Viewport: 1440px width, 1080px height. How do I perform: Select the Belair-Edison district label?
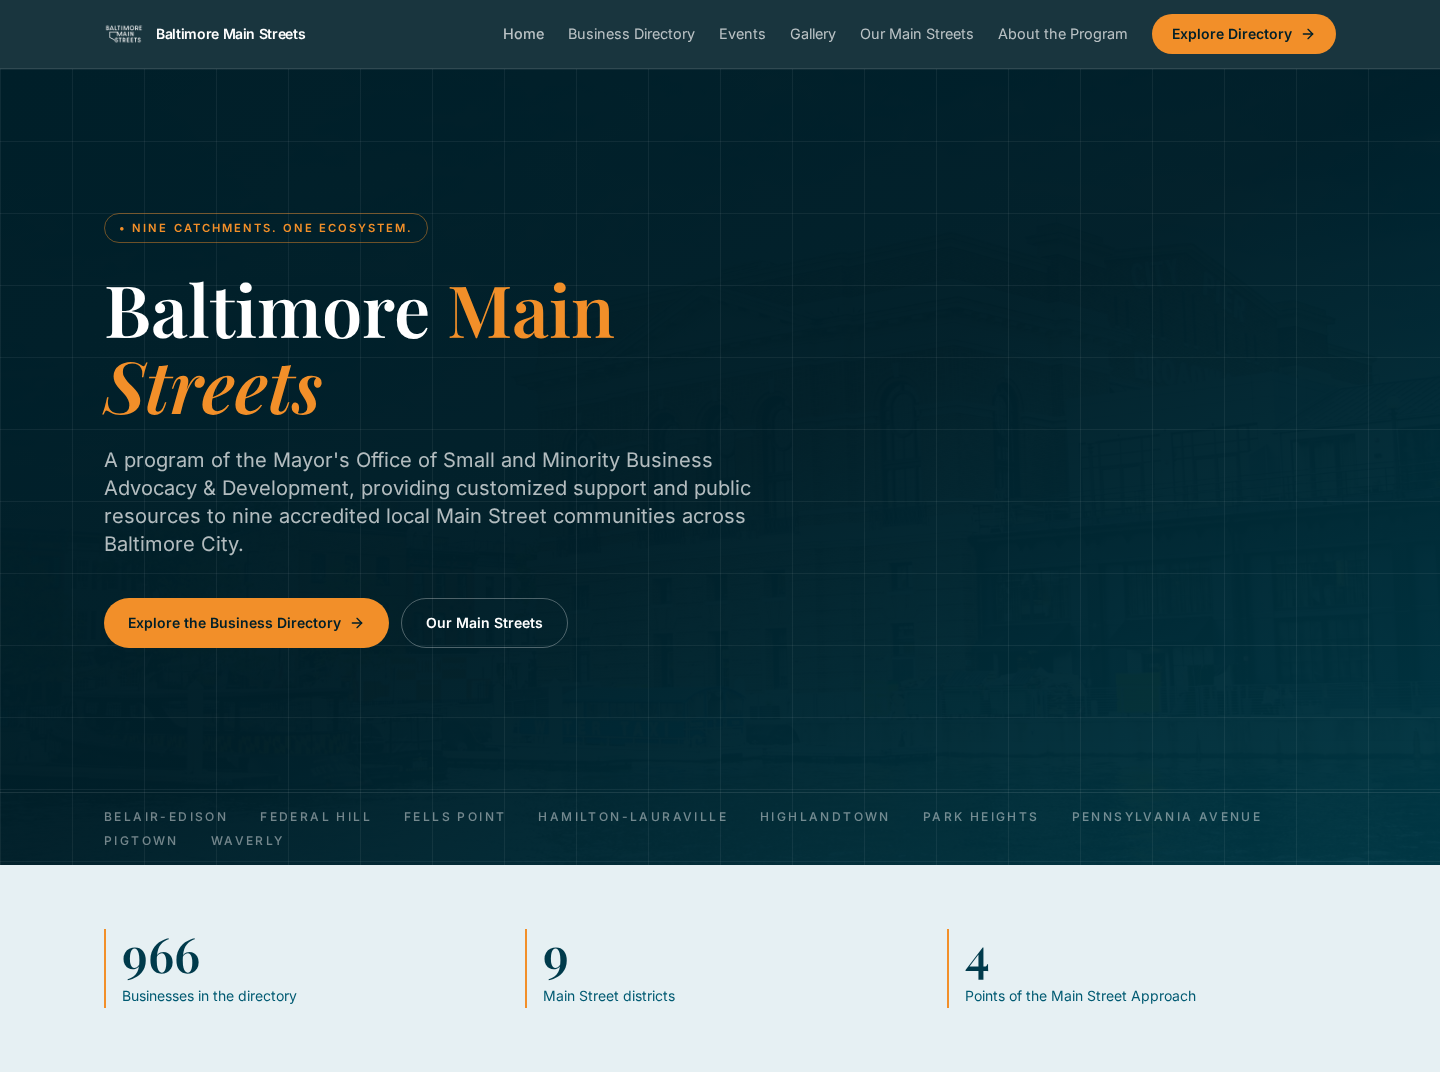click(x=166, y=817)
